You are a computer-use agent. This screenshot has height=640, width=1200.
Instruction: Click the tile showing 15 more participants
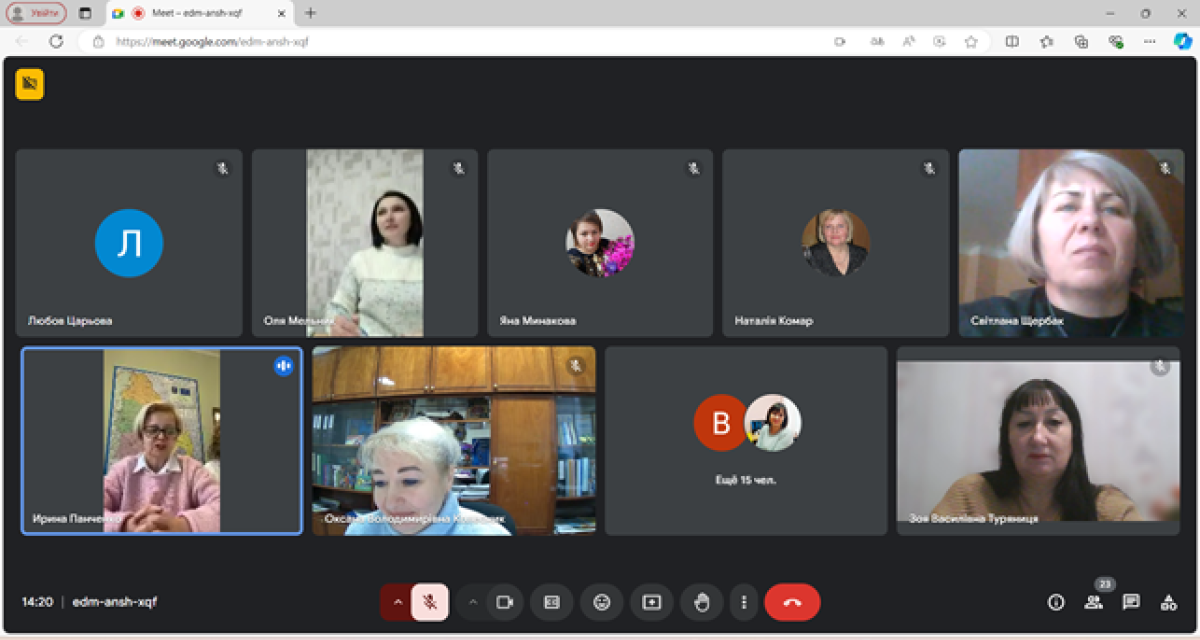point(746,441)
